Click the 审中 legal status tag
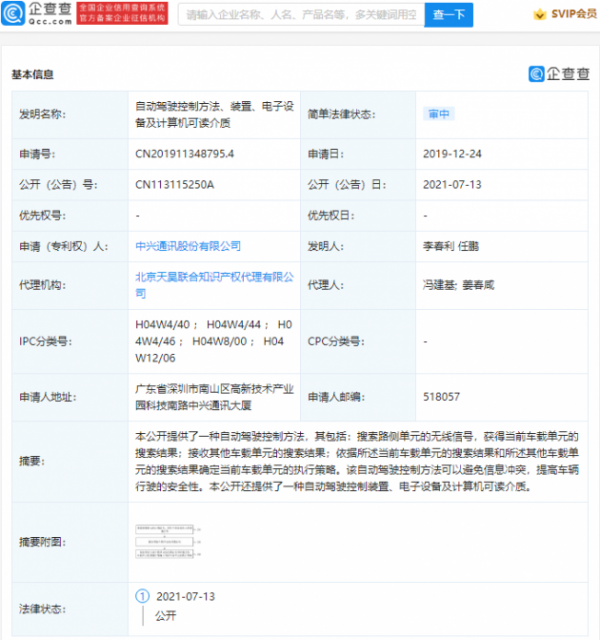600x640 pixels. 439,114
